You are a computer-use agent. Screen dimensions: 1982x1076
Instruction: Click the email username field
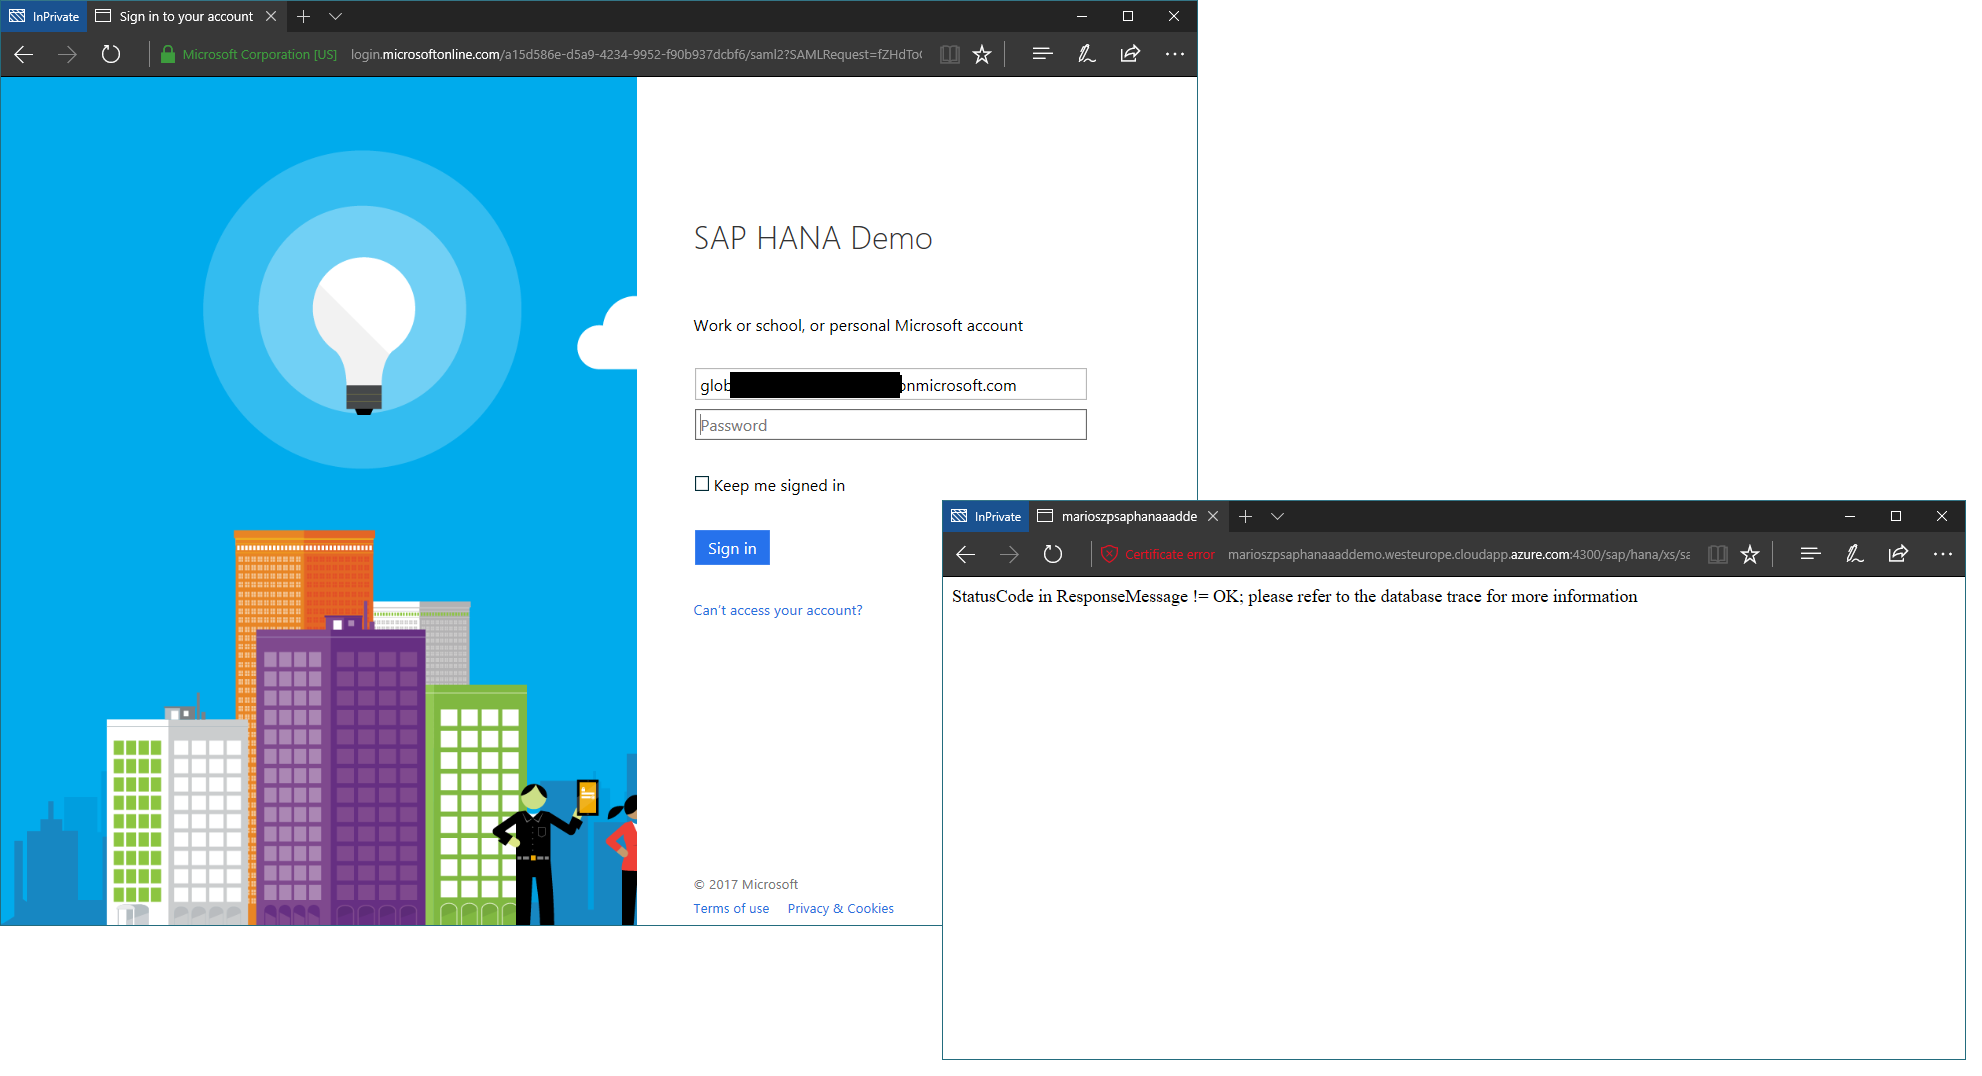[890, 385]
